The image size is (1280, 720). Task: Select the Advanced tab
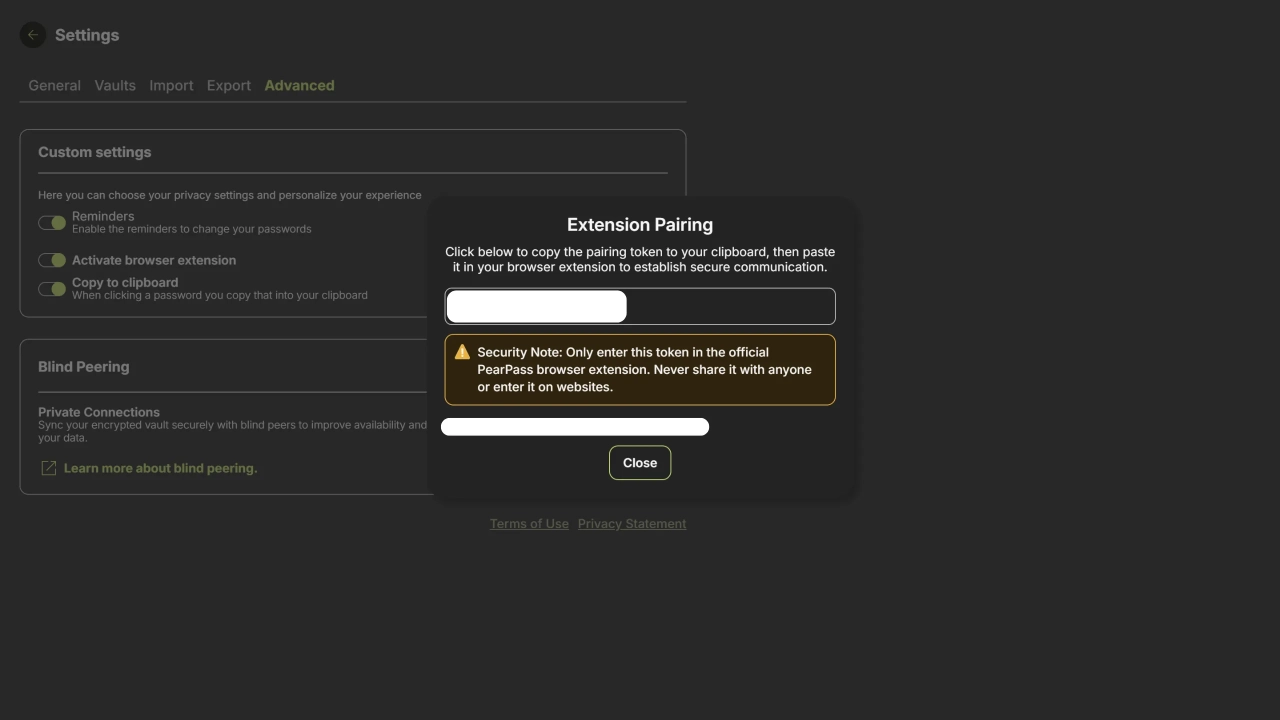click(x=299, y=86)
